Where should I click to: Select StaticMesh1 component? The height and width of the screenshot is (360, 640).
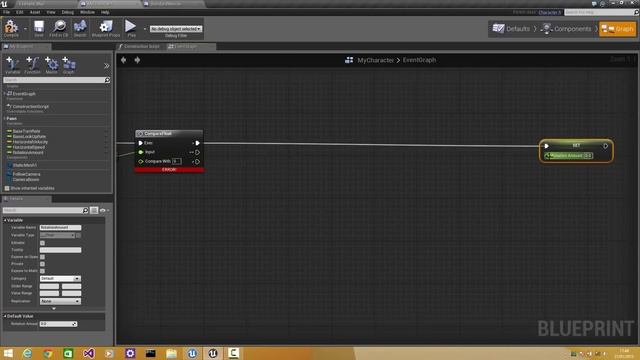pyautogui.click(x=24, y=165)
